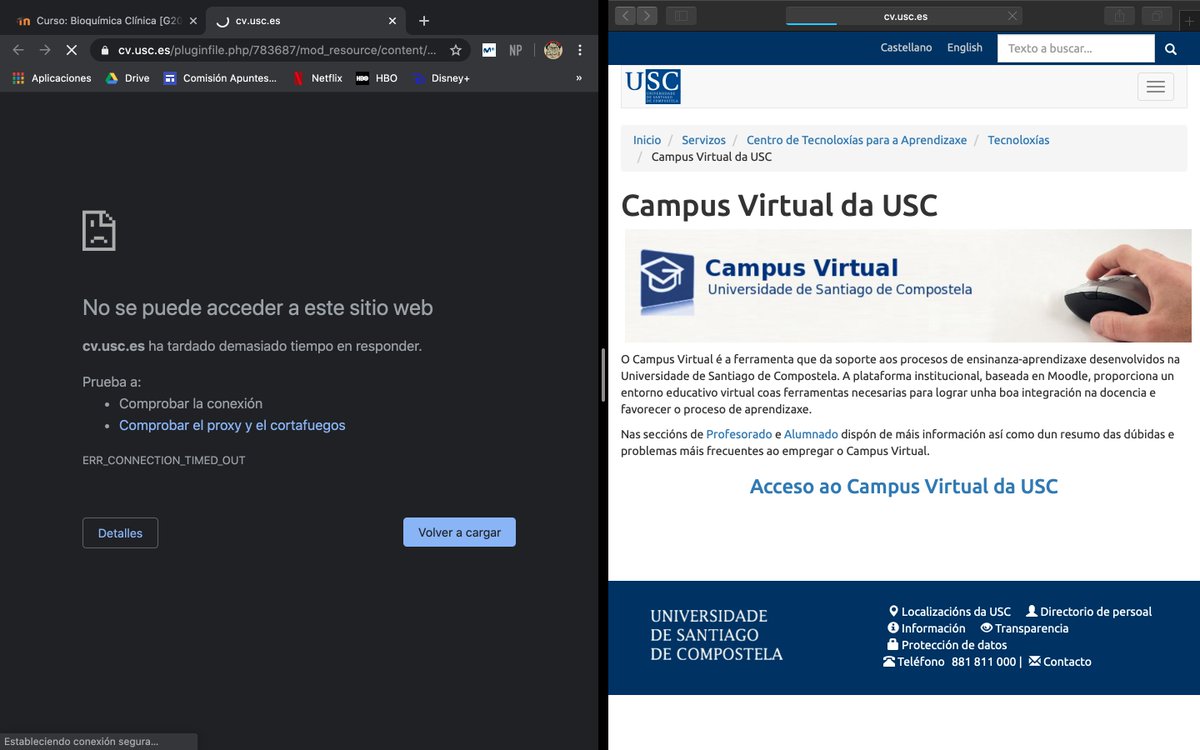This screenshot has width=1200, height=750.
Task: Open a new tab in Chrome
Action: point(424,20)
